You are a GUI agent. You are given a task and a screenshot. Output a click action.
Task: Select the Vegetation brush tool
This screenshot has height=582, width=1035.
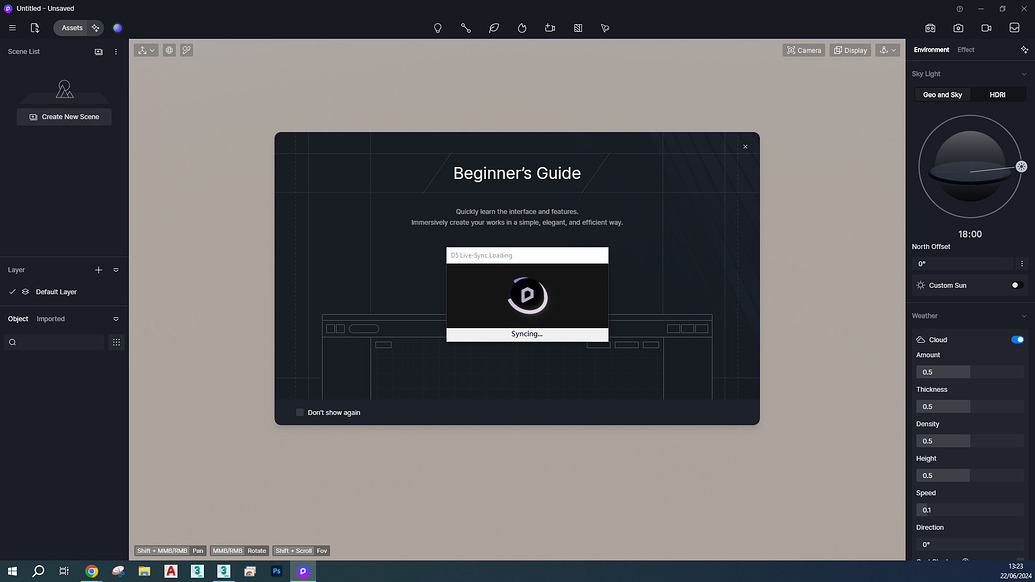[x=494, y=28]
